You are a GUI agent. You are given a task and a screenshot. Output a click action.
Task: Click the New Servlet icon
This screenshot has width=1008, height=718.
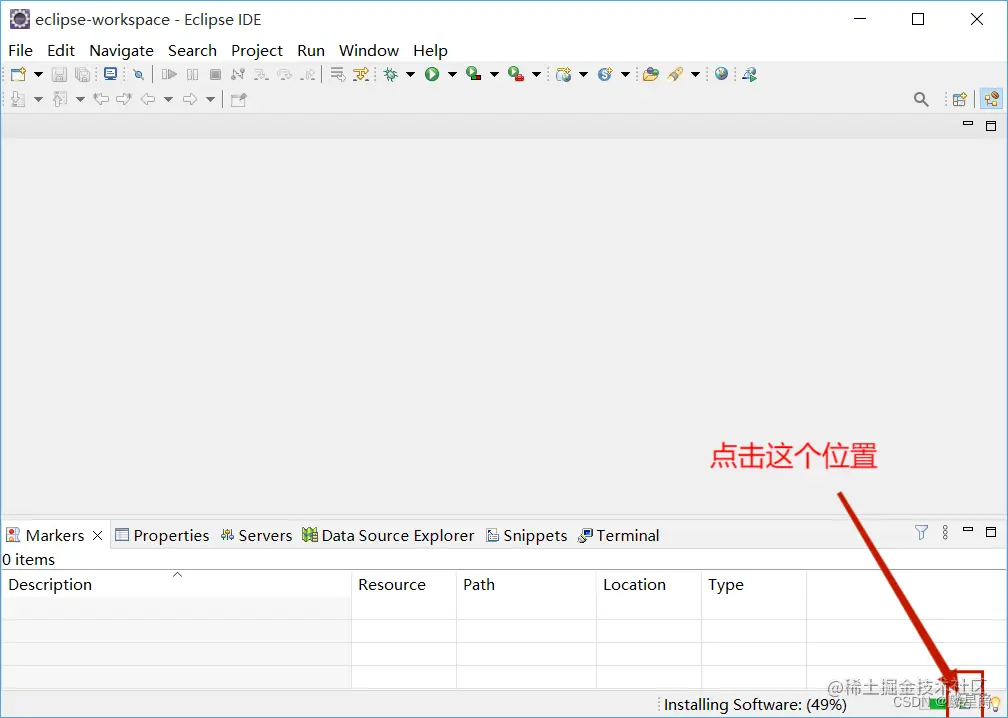[605, 75]
